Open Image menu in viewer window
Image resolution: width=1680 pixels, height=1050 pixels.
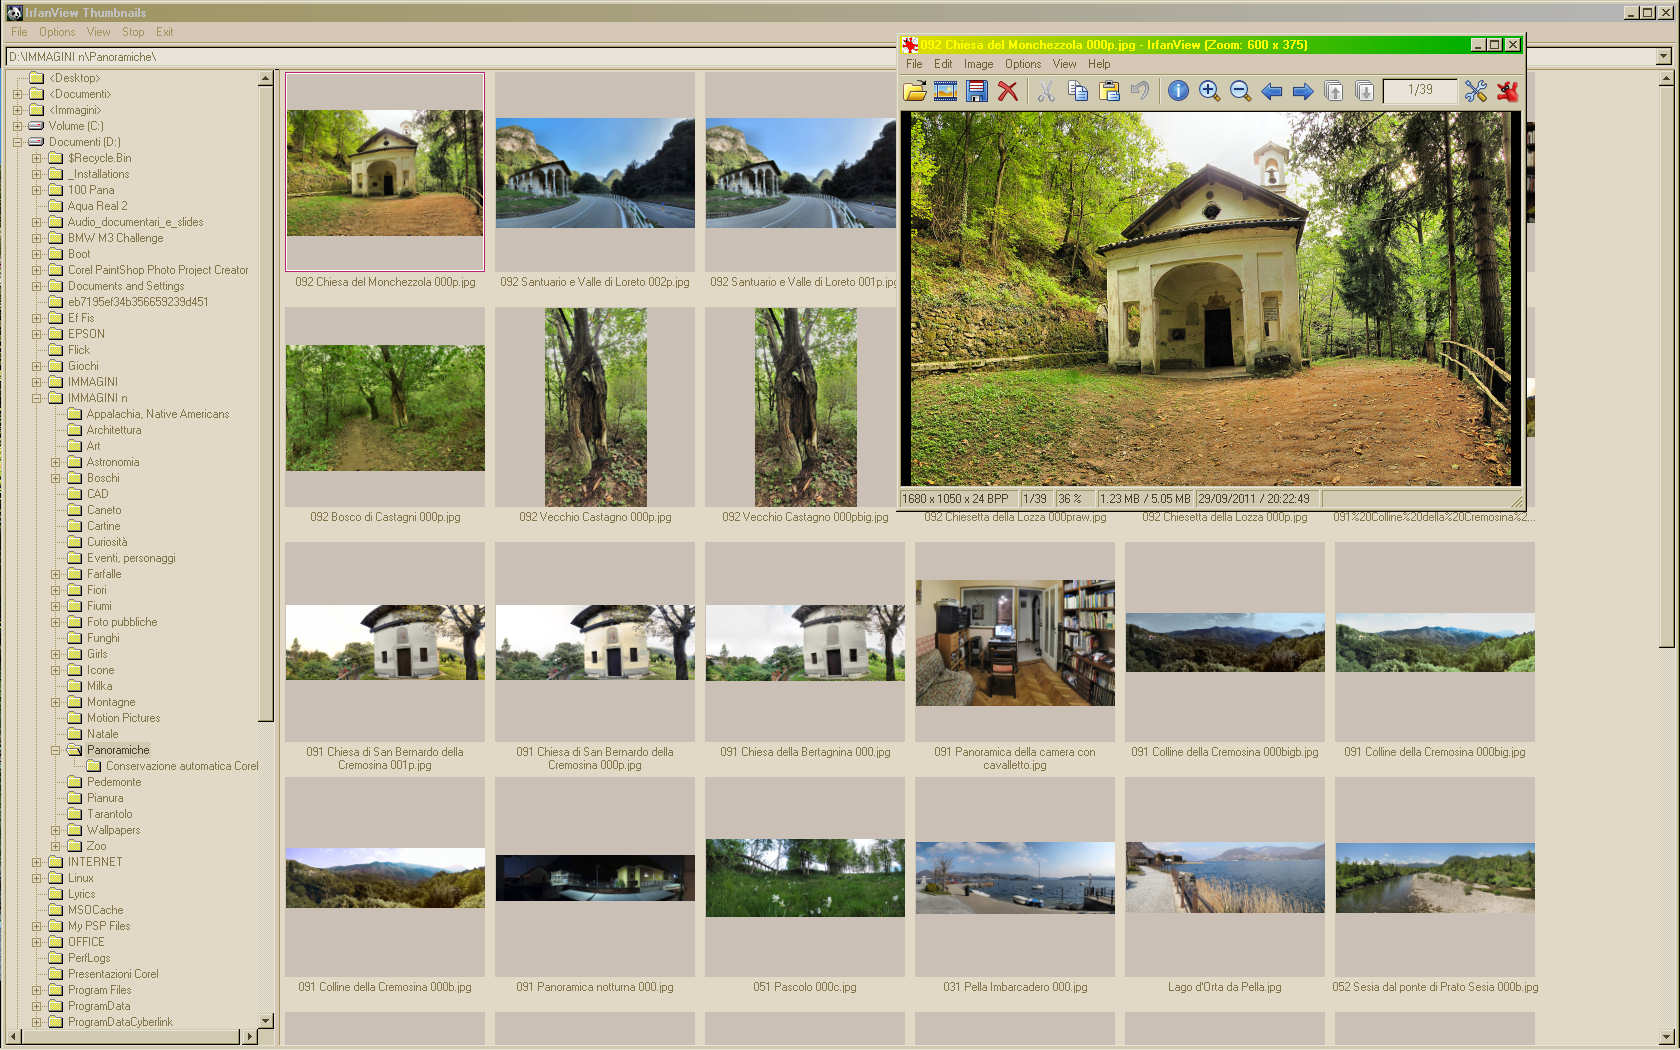978,64
